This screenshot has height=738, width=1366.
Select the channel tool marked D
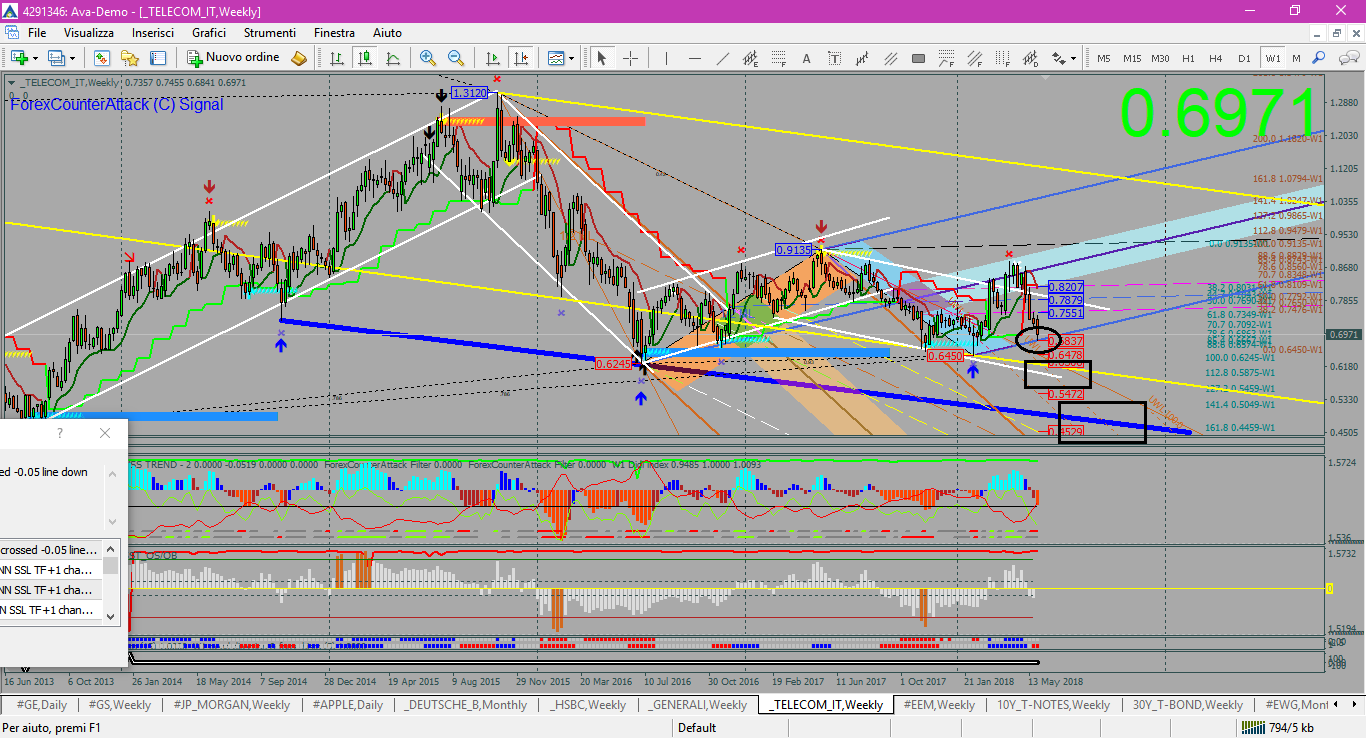(x=1031, y=58)
